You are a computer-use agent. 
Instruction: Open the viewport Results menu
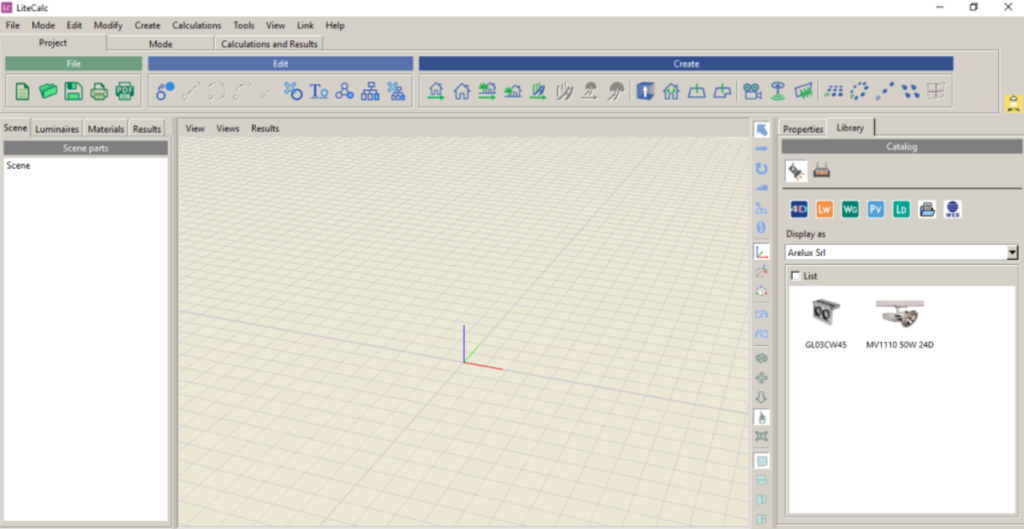click(265, 129)
